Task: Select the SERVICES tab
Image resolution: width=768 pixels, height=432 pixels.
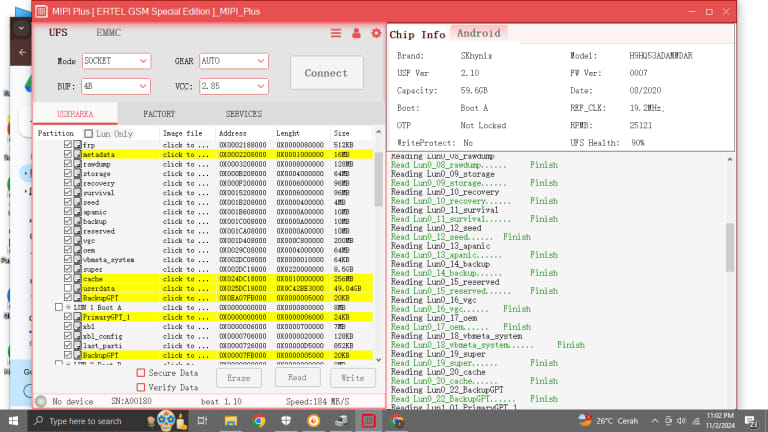Action: coord(243,114)
